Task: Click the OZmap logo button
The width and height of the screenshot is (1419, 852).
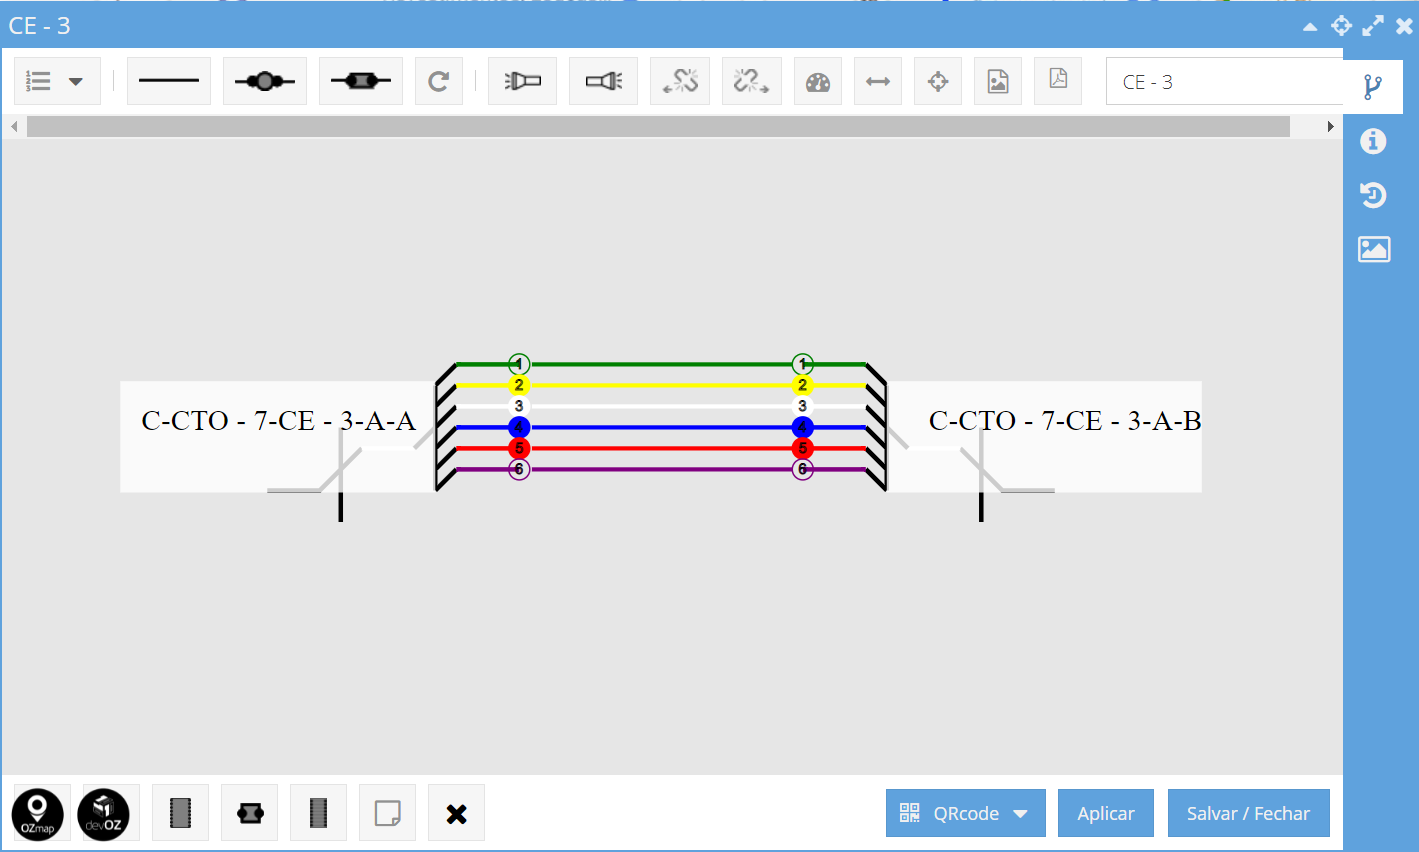Action: click(38, 813)
